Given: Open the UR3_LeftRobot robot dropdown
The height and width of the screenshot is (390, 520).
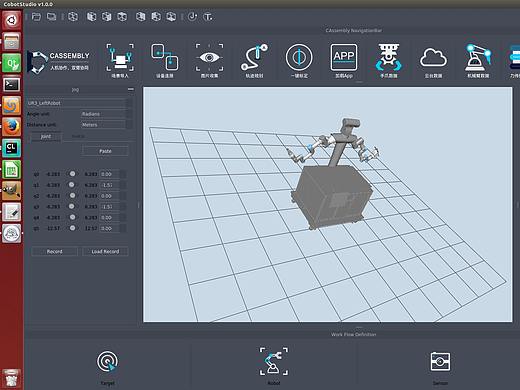Looking at the screenshot, I should click(x=80, y=103).
